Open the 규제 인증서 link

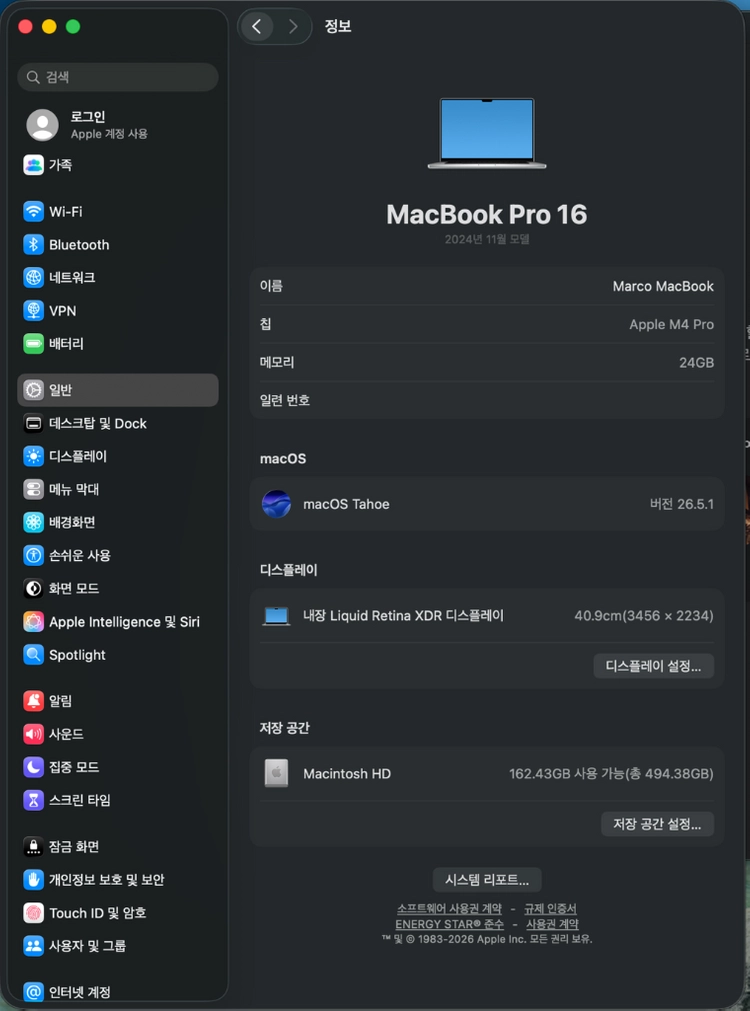550,908
